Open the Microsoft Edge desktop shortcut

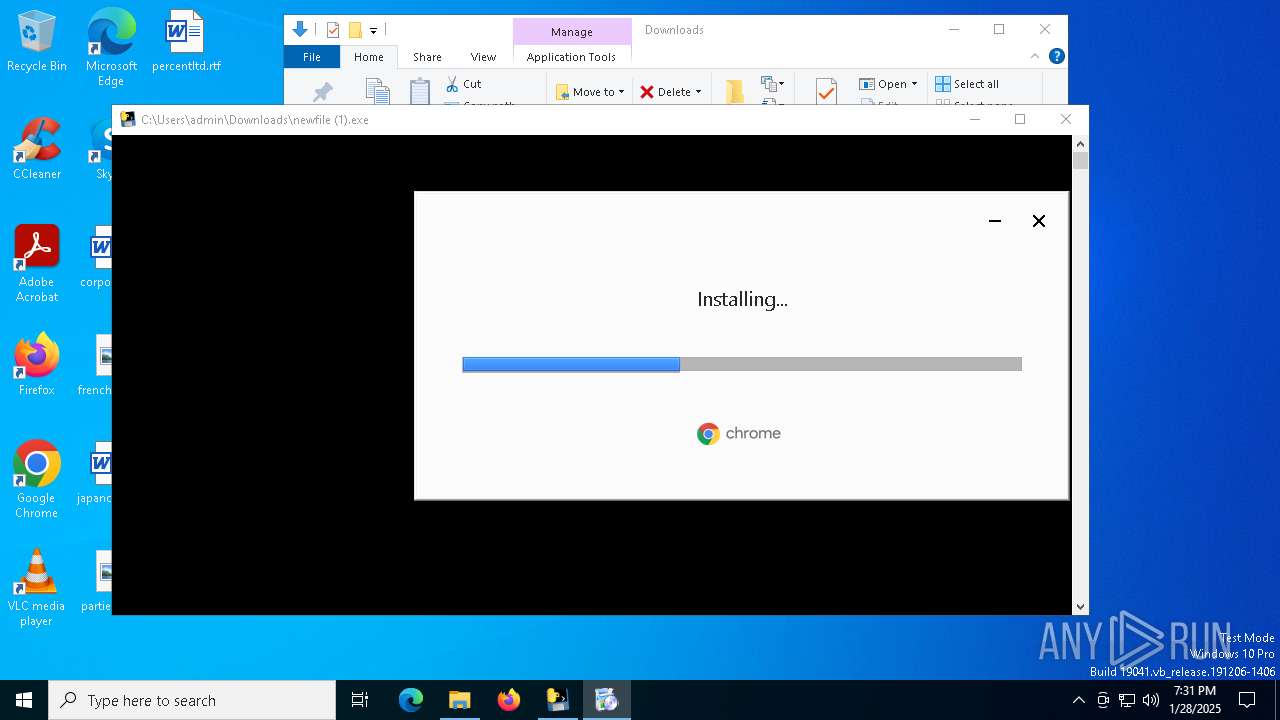(111, 48)
